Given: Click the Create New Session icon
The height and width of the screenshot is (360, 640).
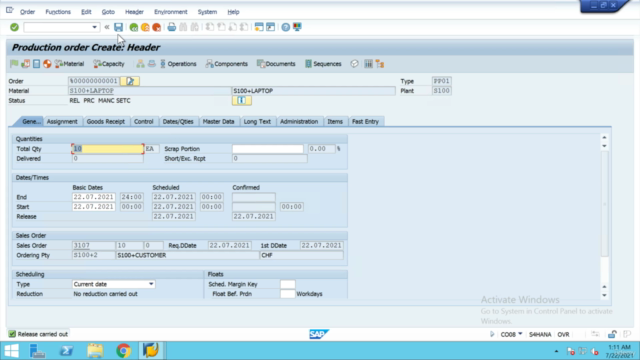Looking at the screenshot, I should (259, 27).
